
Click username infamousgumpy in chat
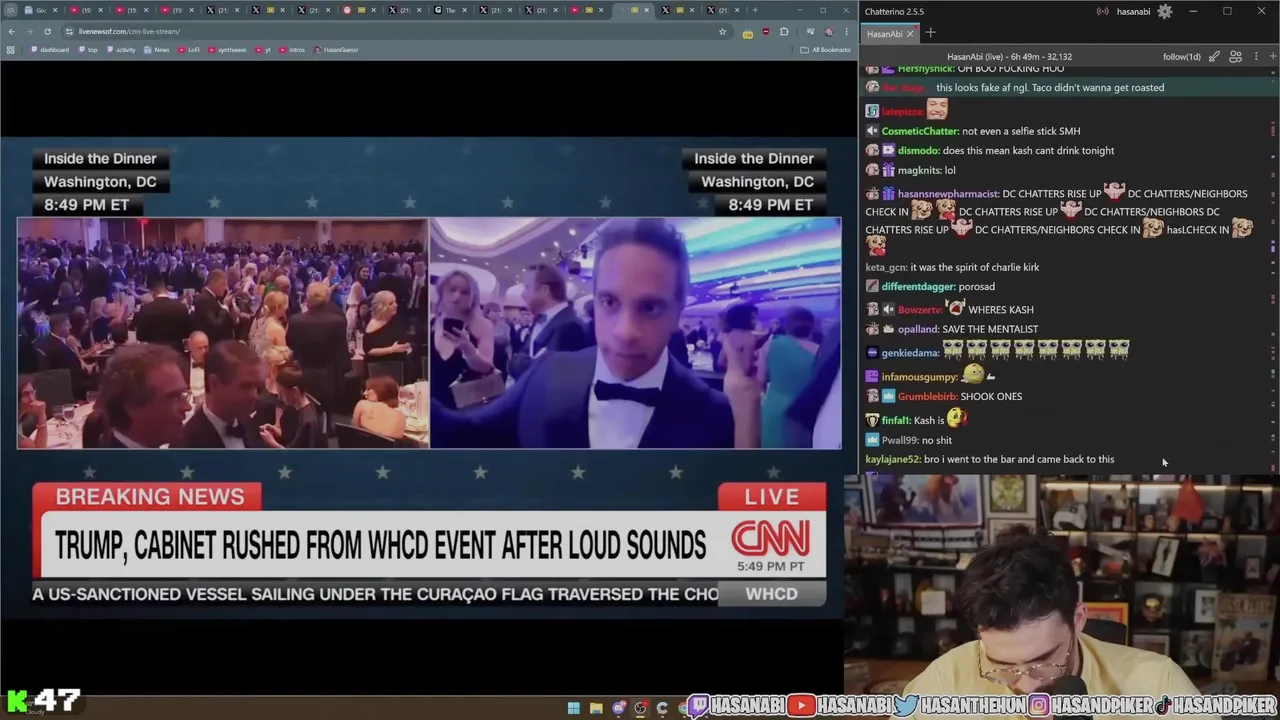(920, 377)
